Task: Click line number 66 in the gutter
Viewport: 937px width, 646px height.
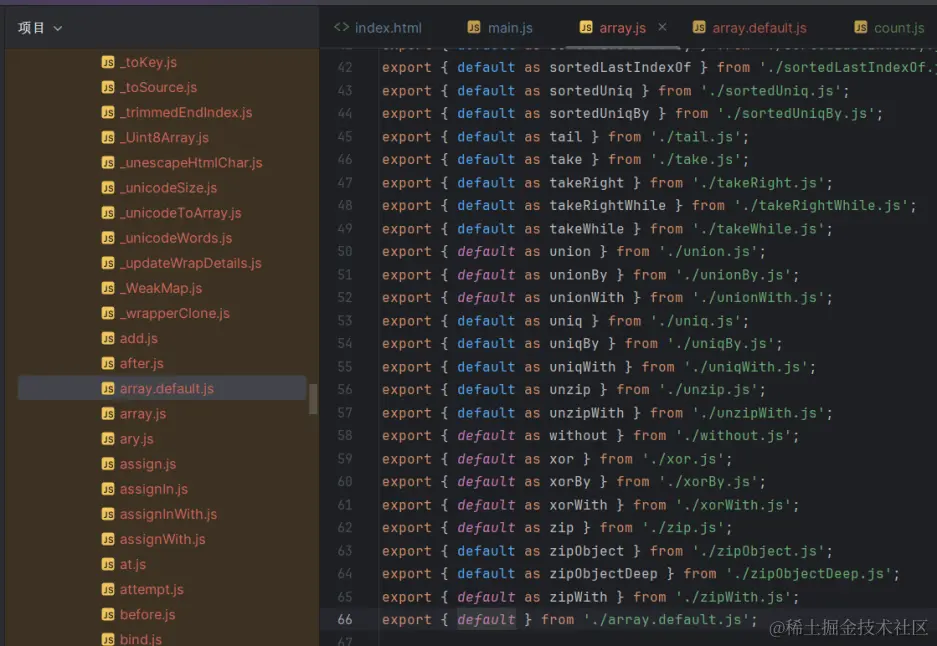Action: coord(345,620)
